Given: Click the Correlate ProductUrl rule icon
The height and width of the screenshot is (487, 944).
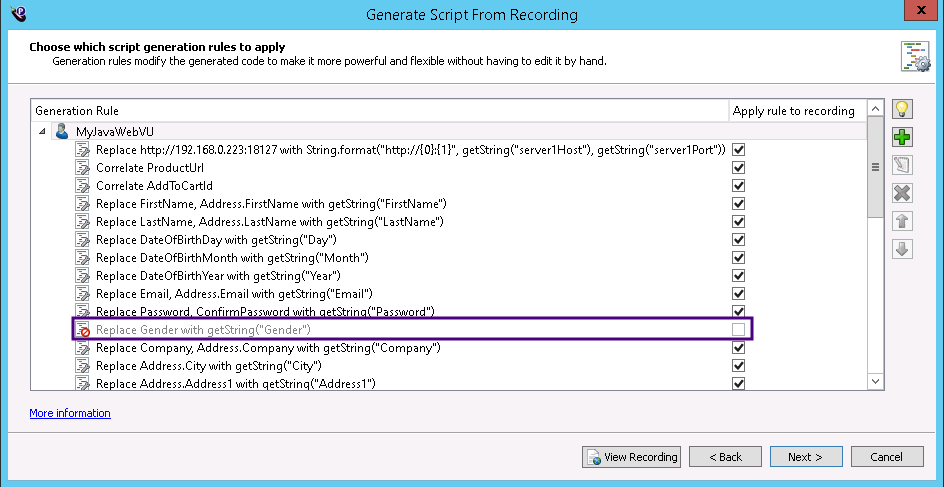Looking at the screenshot, I should pos(84,168).
